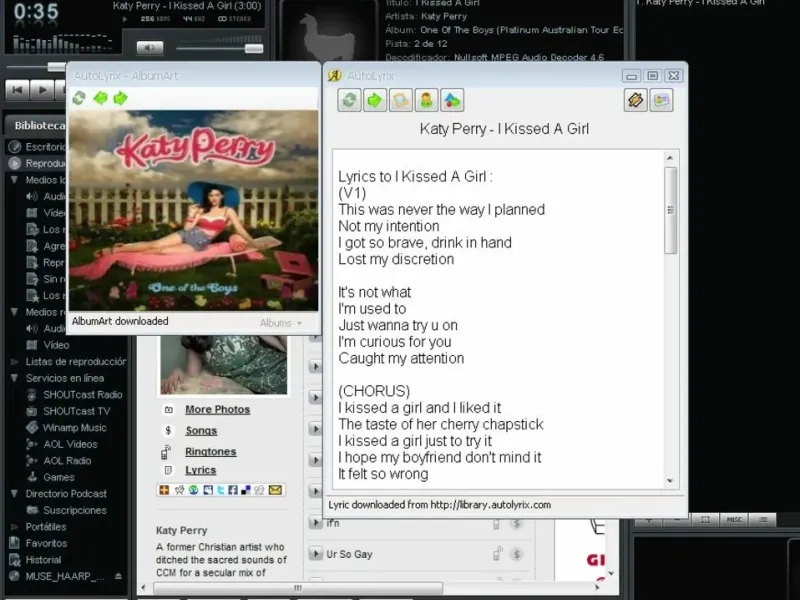Expand Portátiles tree node

[14, 527]
